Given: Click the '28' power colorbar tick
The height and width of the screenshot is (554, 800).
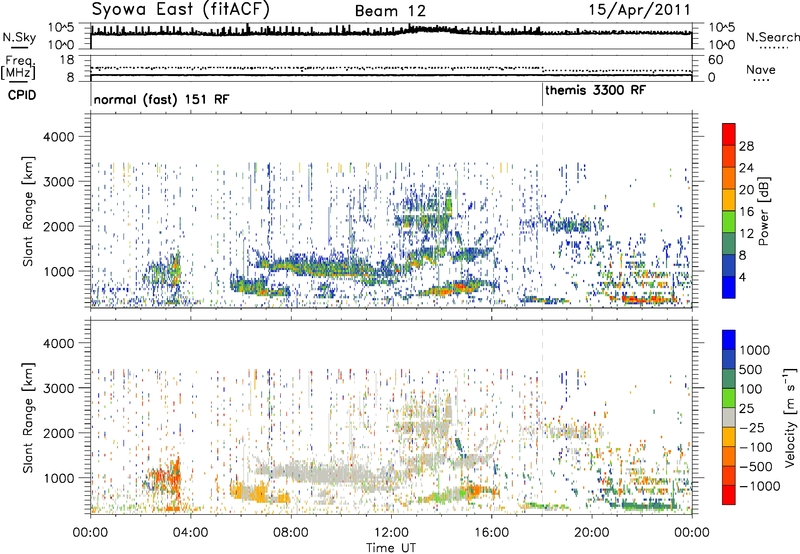Looking at the screenshot, I should point(746,146).
